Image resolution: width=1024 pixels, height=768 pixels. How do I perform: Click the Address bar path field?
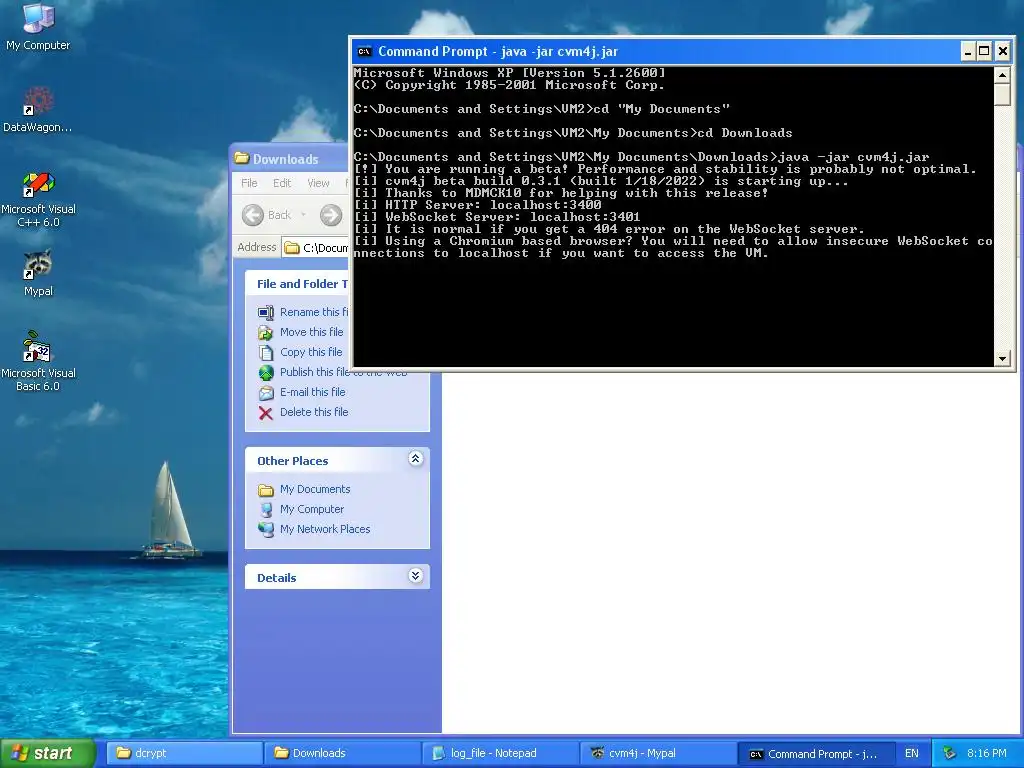(316, 248)
